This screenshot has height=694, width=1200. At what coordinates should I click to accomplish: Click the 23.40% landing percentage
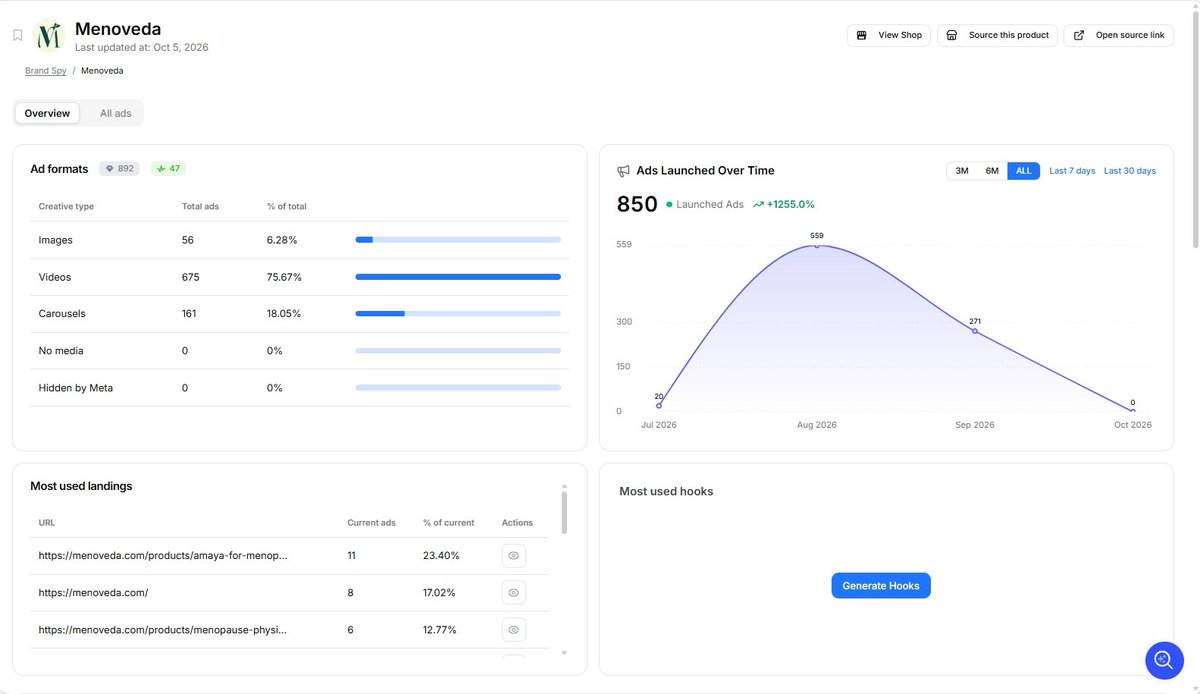click(441, 555)
